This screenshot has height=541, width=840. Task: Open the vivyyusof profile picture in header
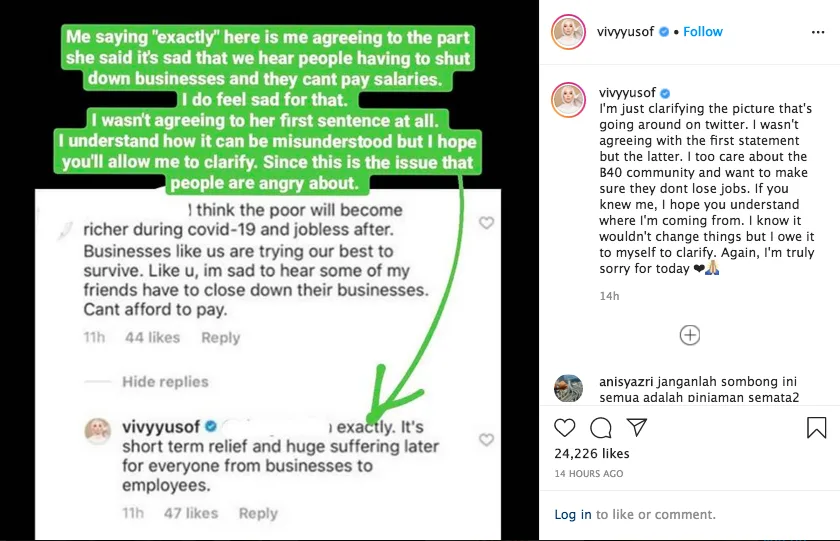(568, 32)
